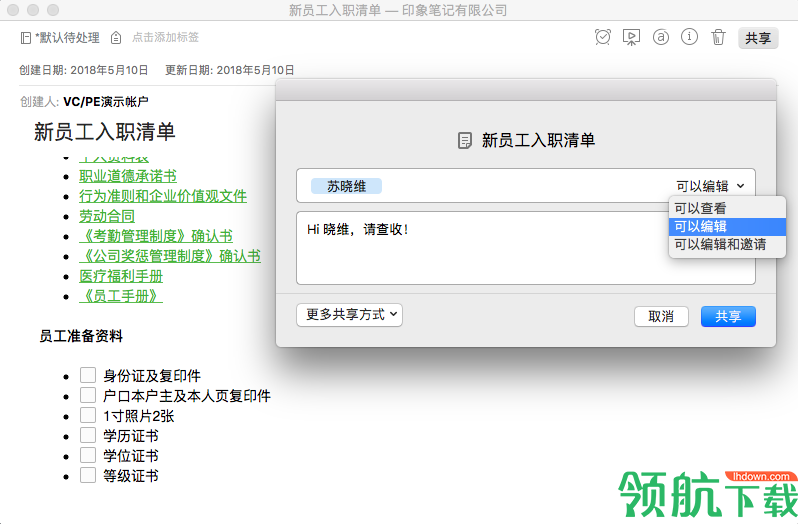Tick the 学历证书 checkbox

[88, 435]
